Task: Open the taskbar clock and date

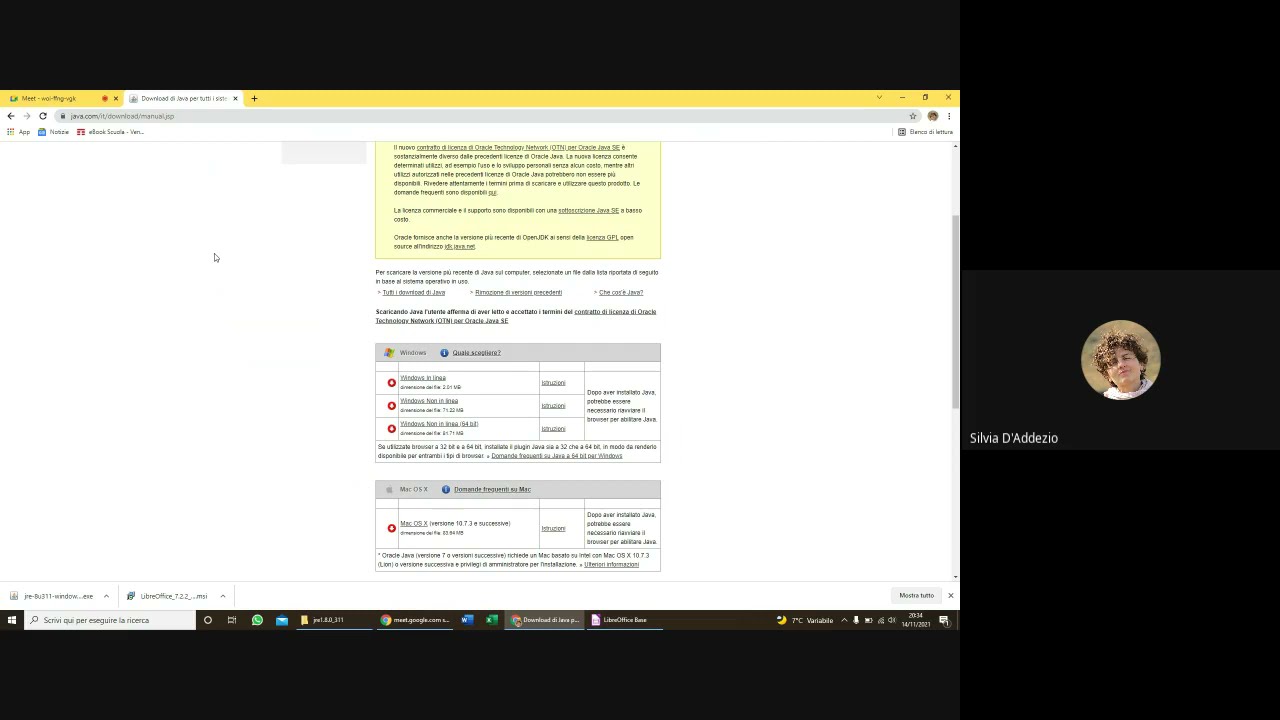Action: click(917, 620)
